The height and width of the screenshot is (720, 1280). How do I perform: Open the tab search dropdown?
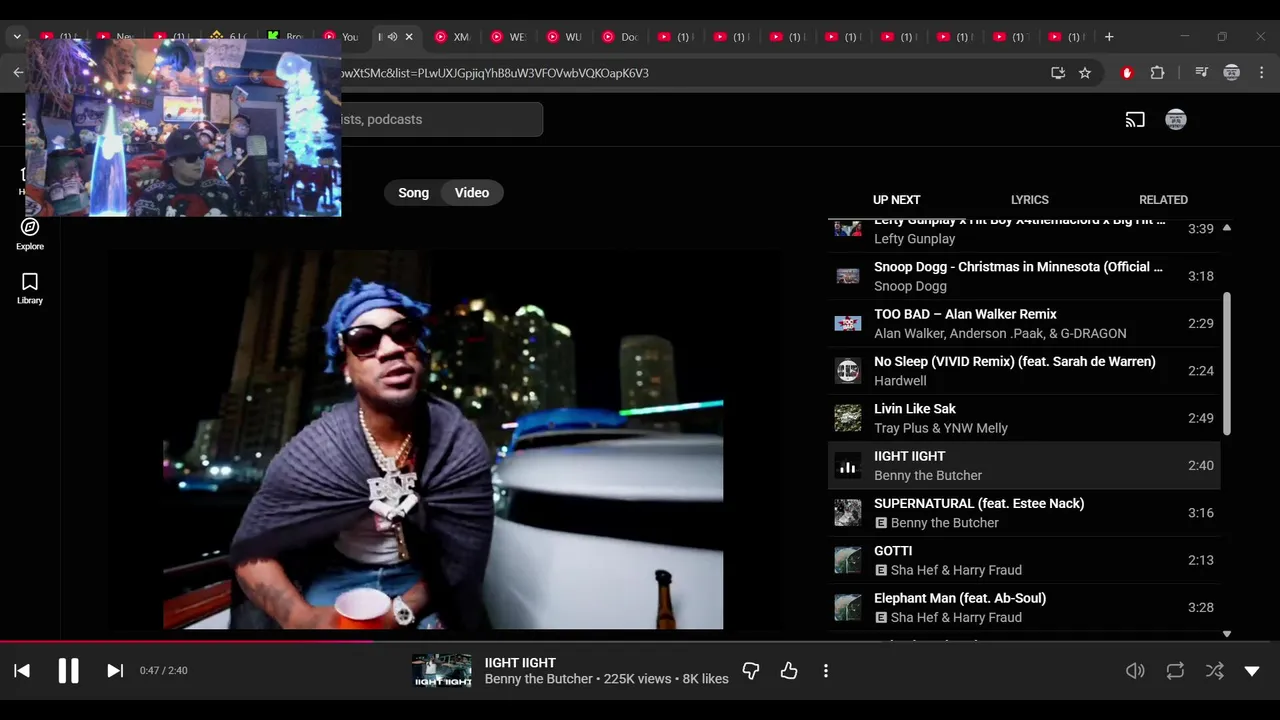tap(17, 37)
